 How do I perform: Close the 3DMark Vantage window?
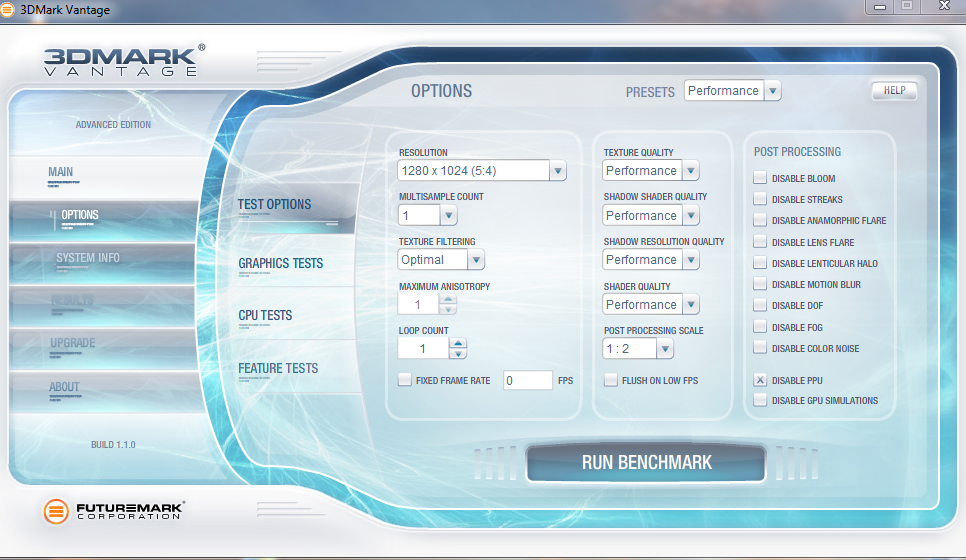(944, 6)
